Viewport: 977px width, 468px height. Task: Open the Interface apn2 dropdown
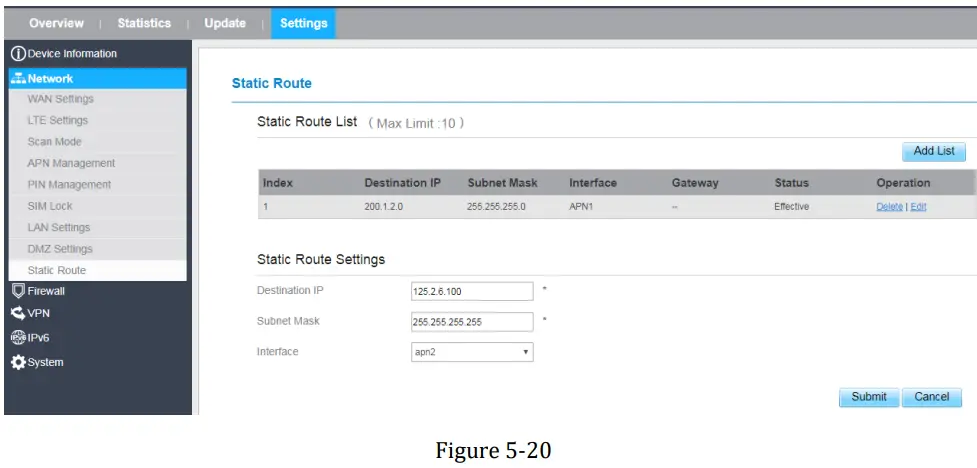coord(472,352)
